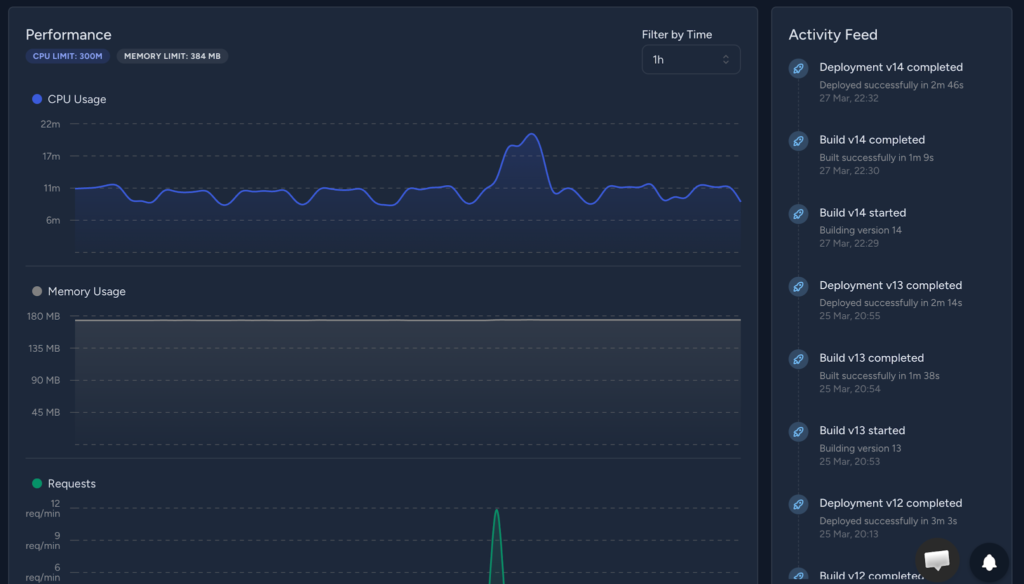
Task: Open the chat feedback bubble
Action: [937, 559]
